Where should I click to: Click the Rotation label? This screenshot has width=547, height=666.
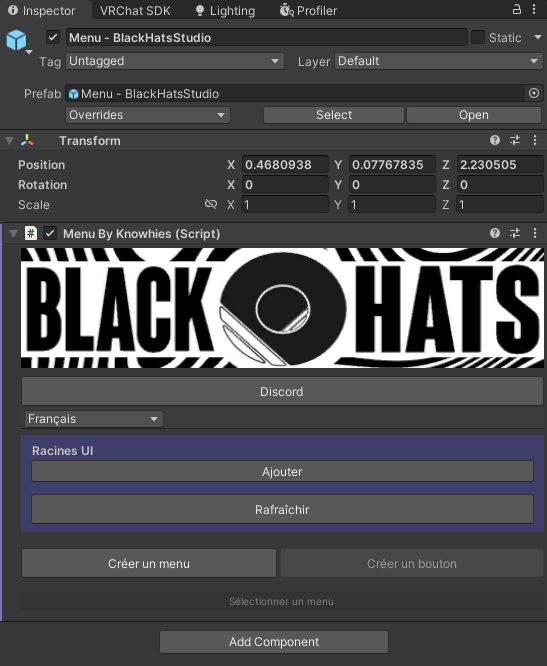42,185
